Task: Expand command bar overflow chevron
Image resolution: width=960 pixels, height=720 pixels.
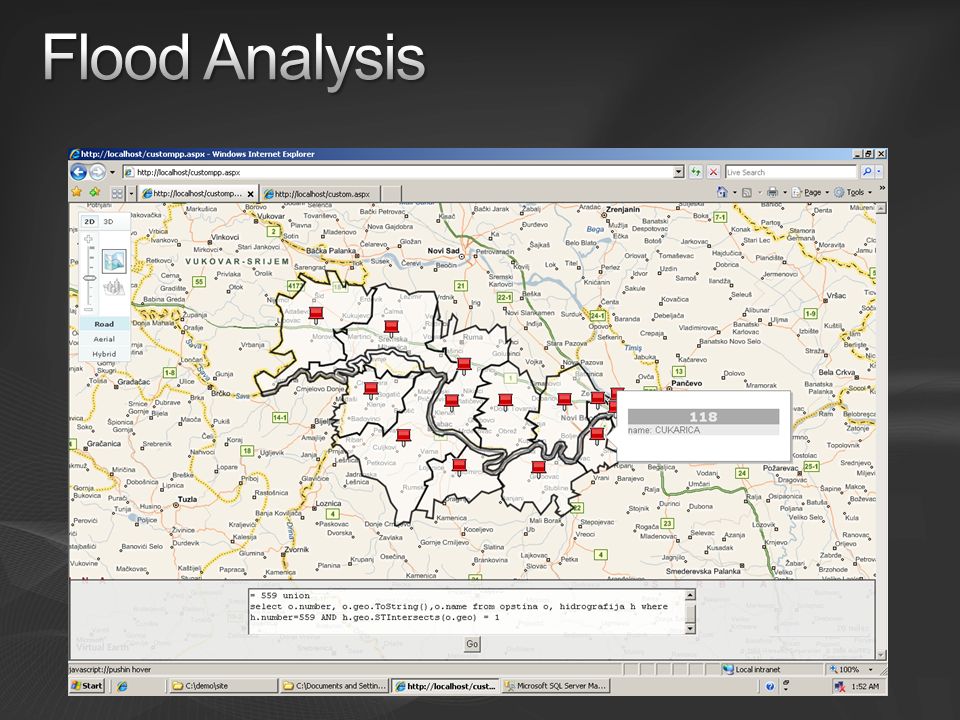Action: click(x=882, y=189)
